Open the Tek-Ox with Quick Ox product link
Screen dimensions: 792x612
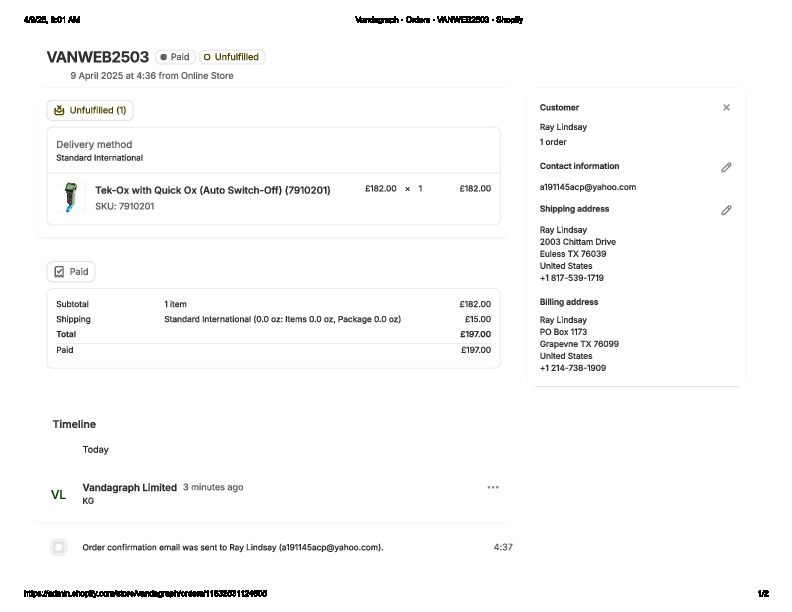coord(212,190)
